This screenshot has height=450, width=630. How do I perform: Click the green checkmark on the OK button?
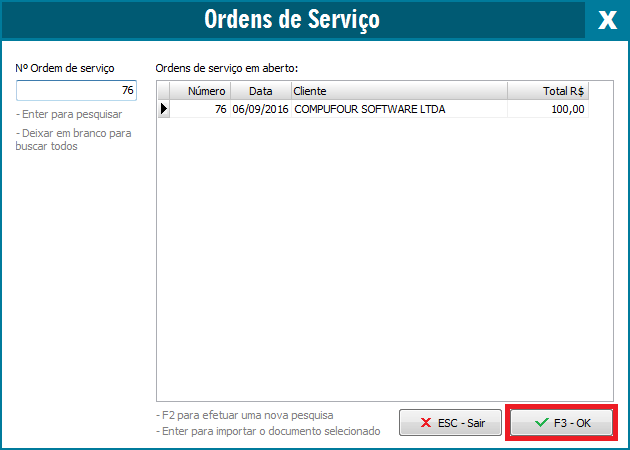coord(541,423)
